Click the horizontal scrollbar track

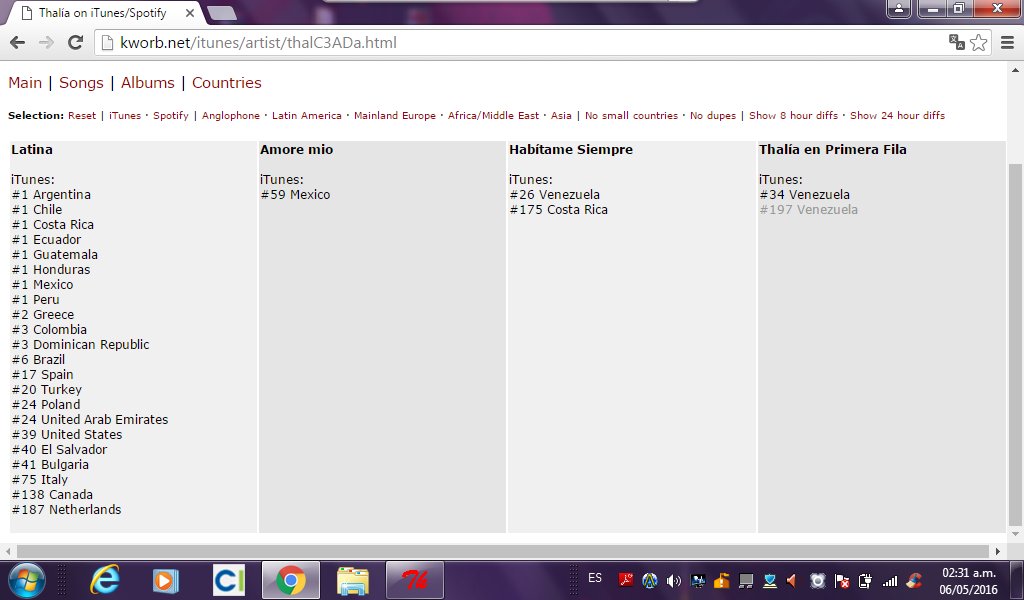(x=503, y=552)
